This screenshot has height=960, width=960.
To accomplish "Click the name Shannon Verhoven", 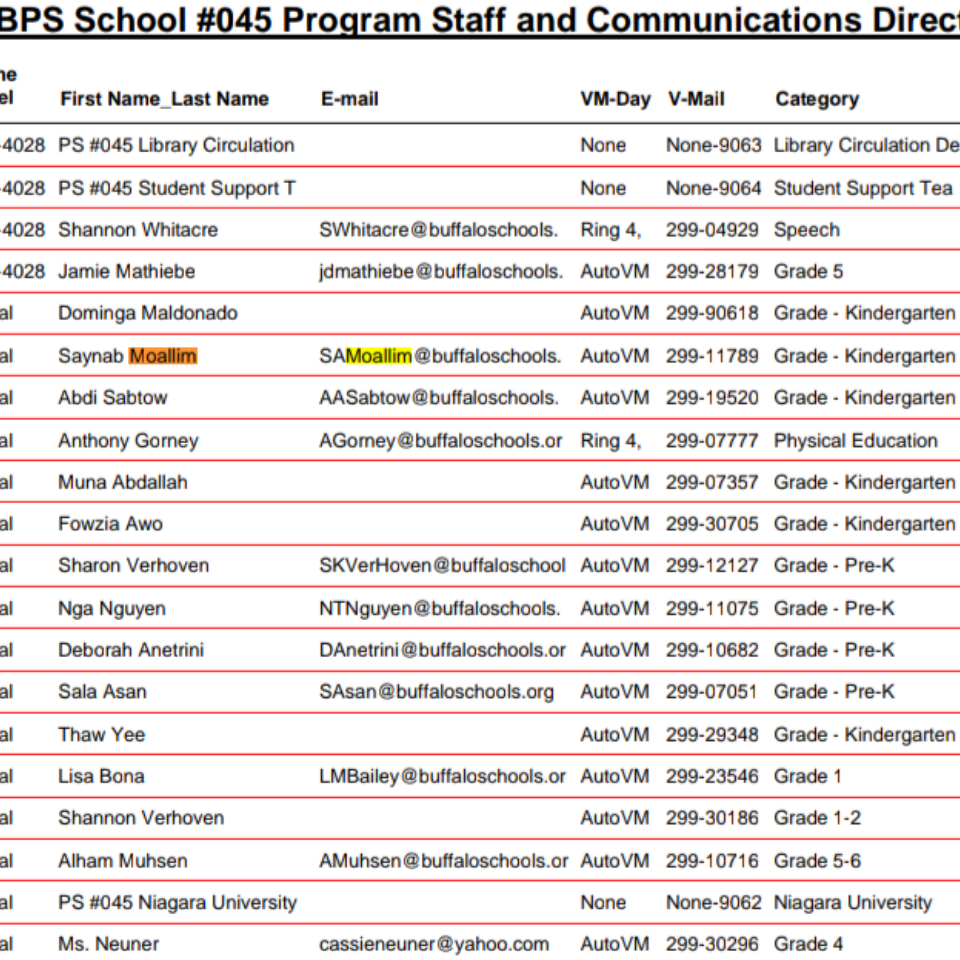I will [x=141, y=817].
